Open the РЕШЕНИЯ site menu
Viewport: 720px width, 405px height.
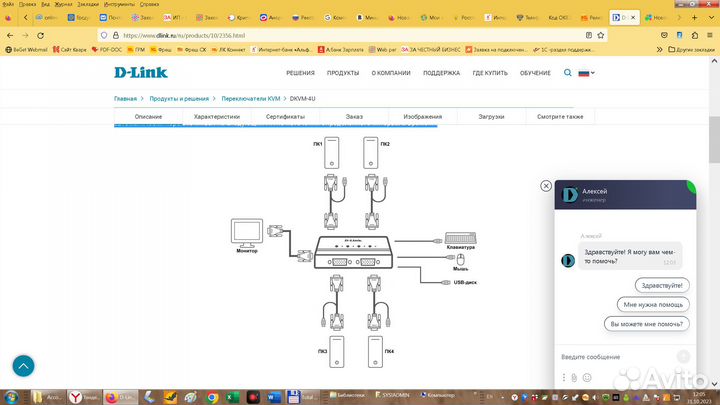(x=300, y=73)
